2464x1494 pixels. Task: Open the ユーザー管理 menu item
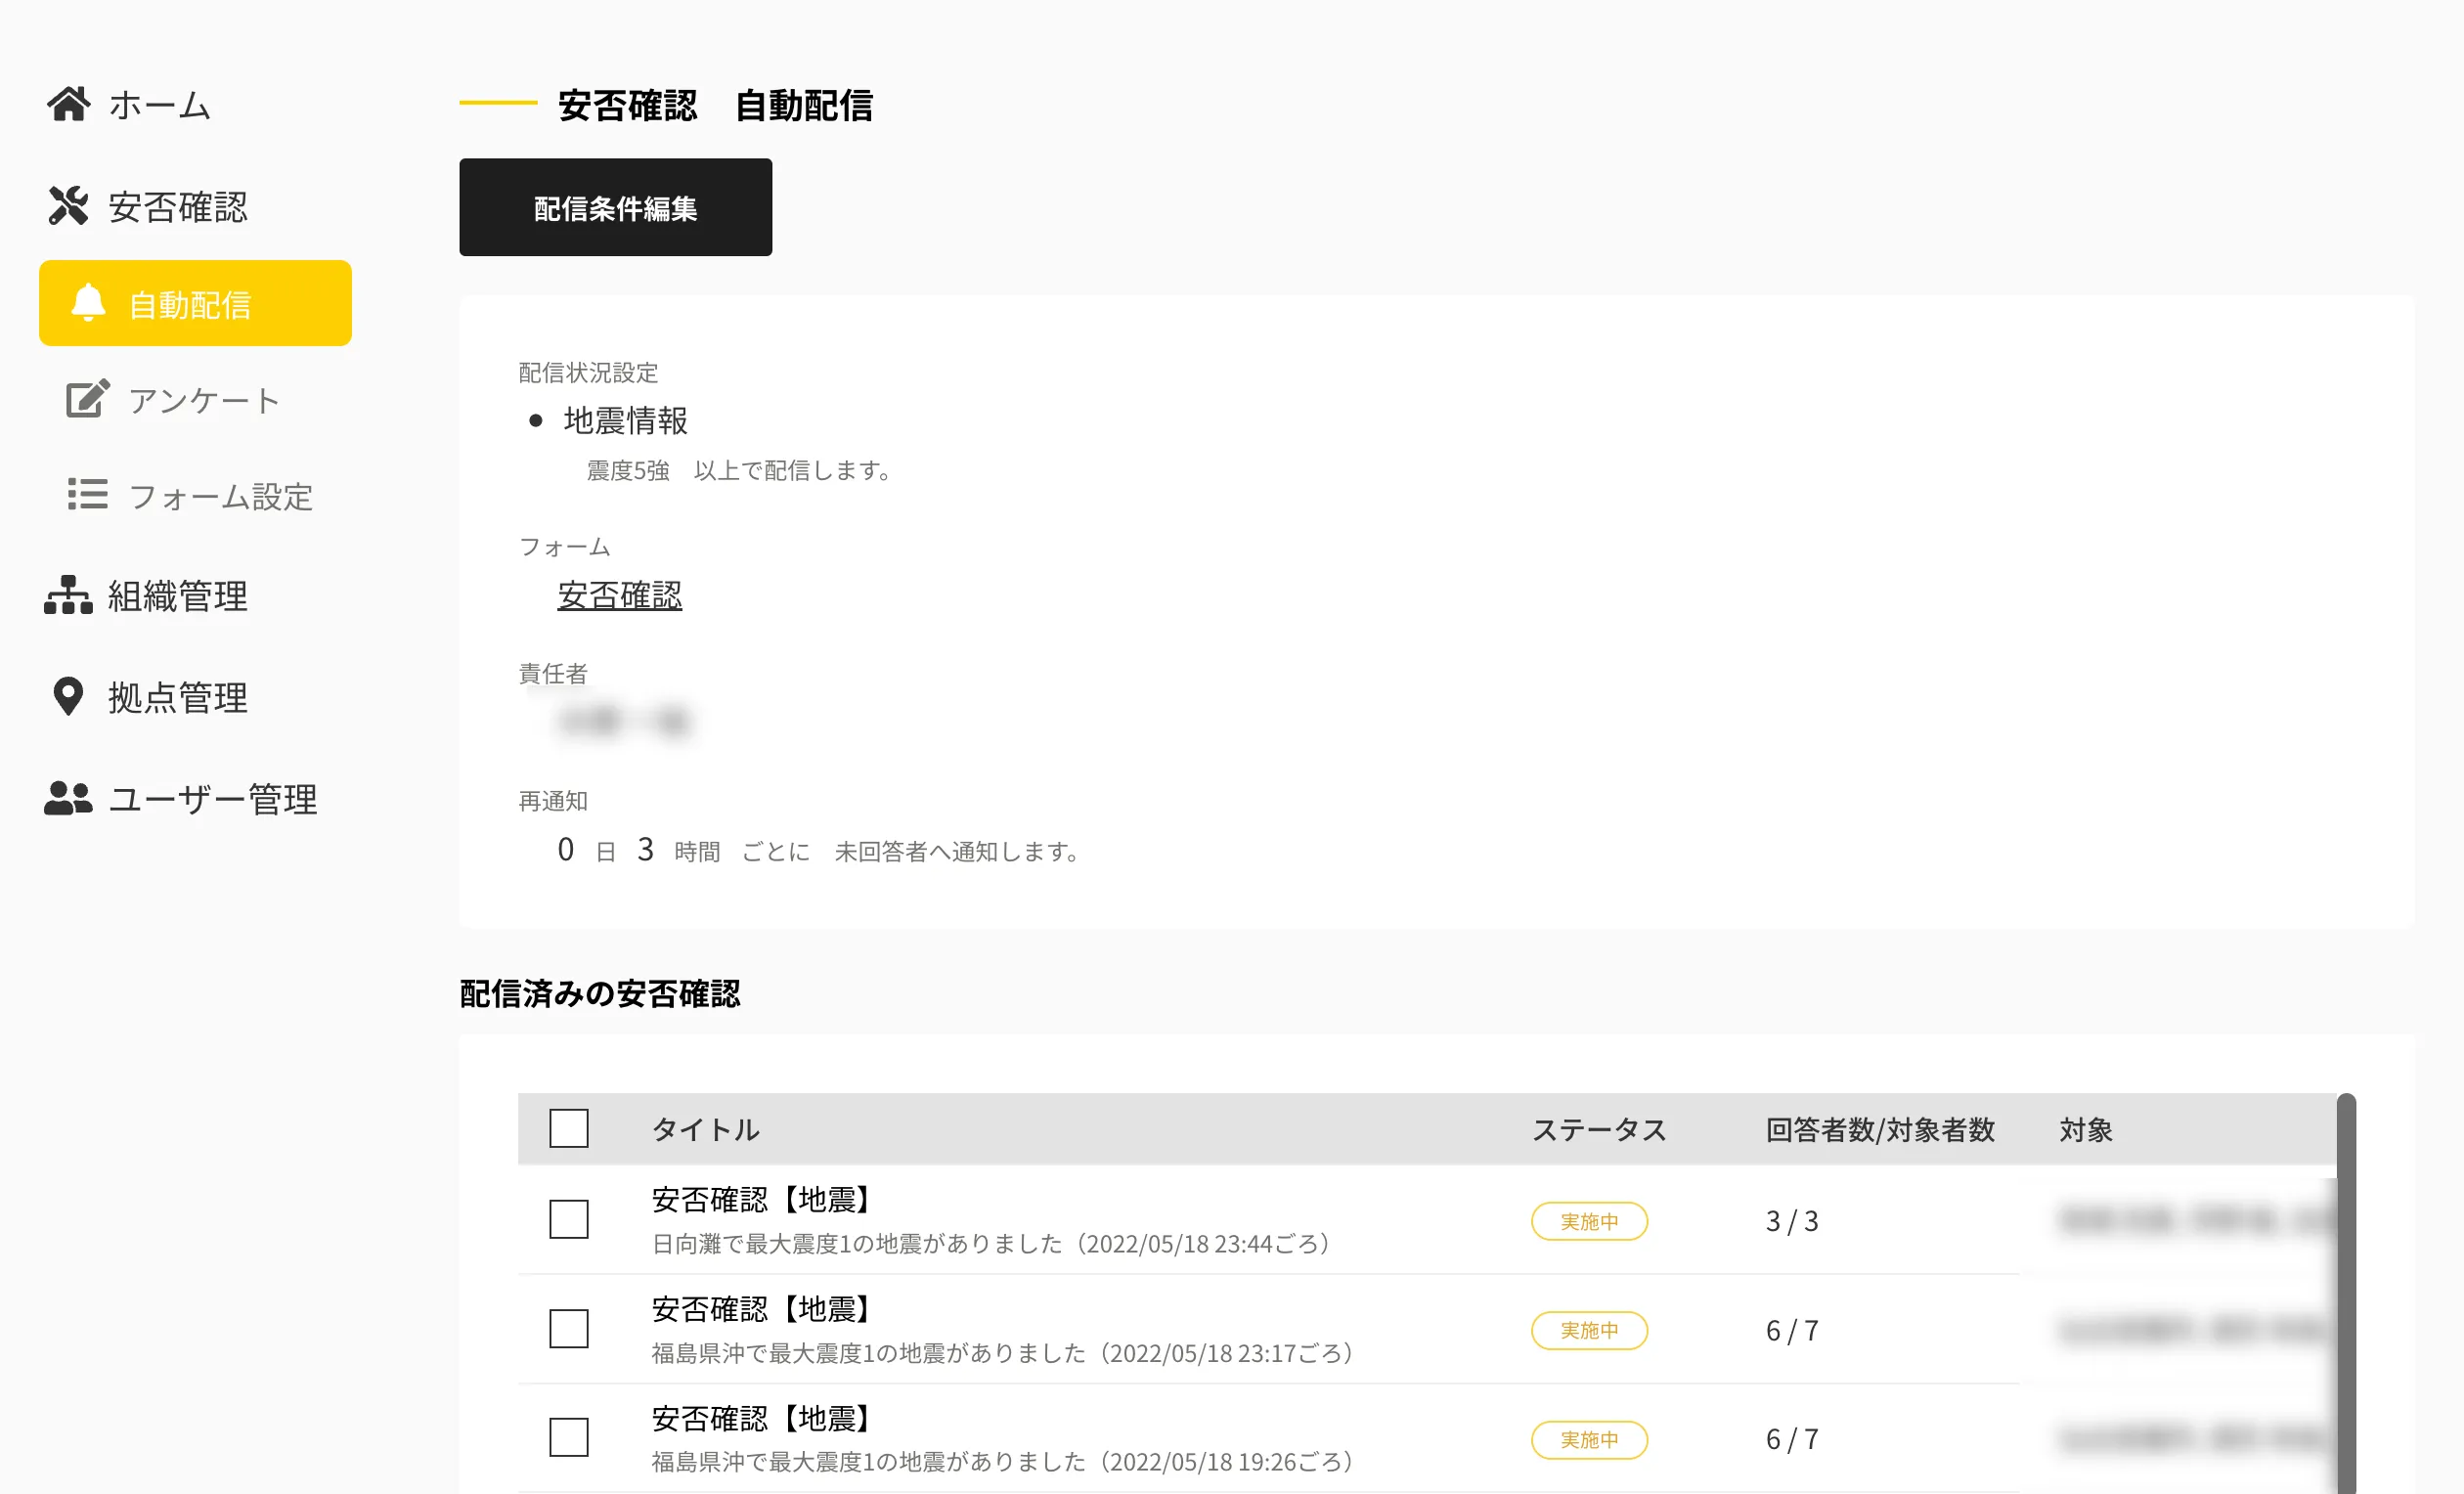(212, 799)
